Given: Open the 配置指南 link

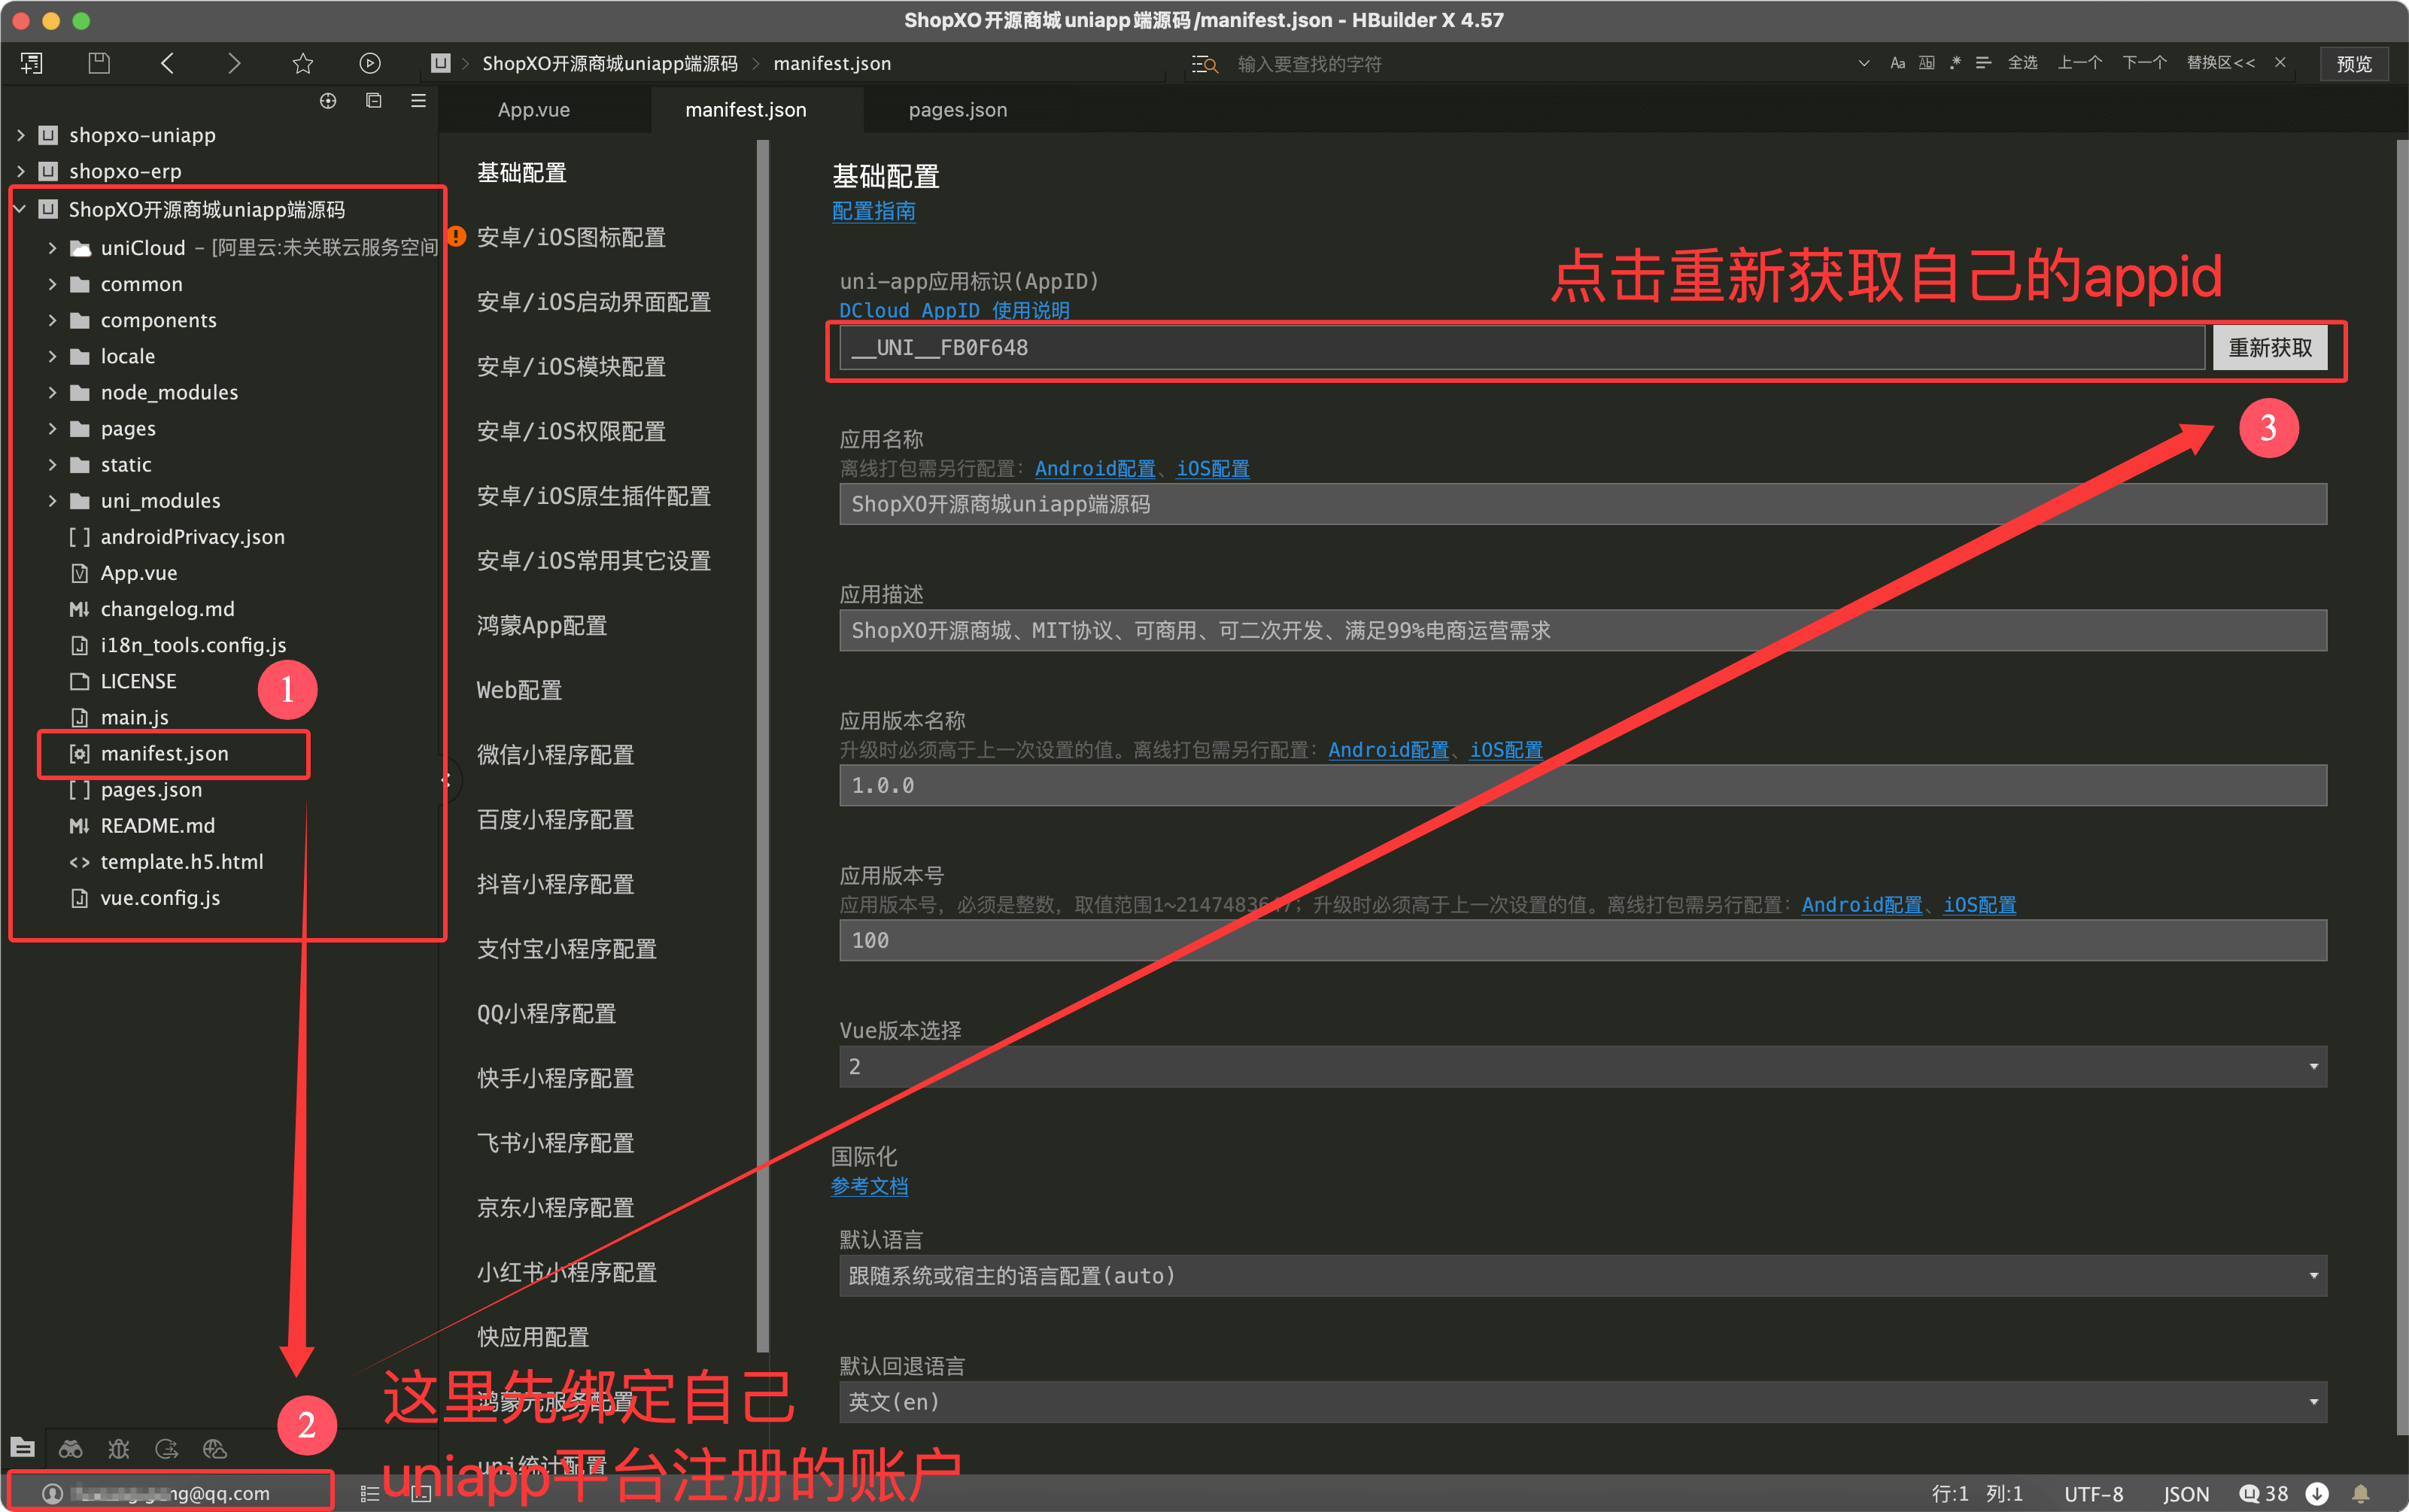Looking at the screenshot, I should coord(873,211).
